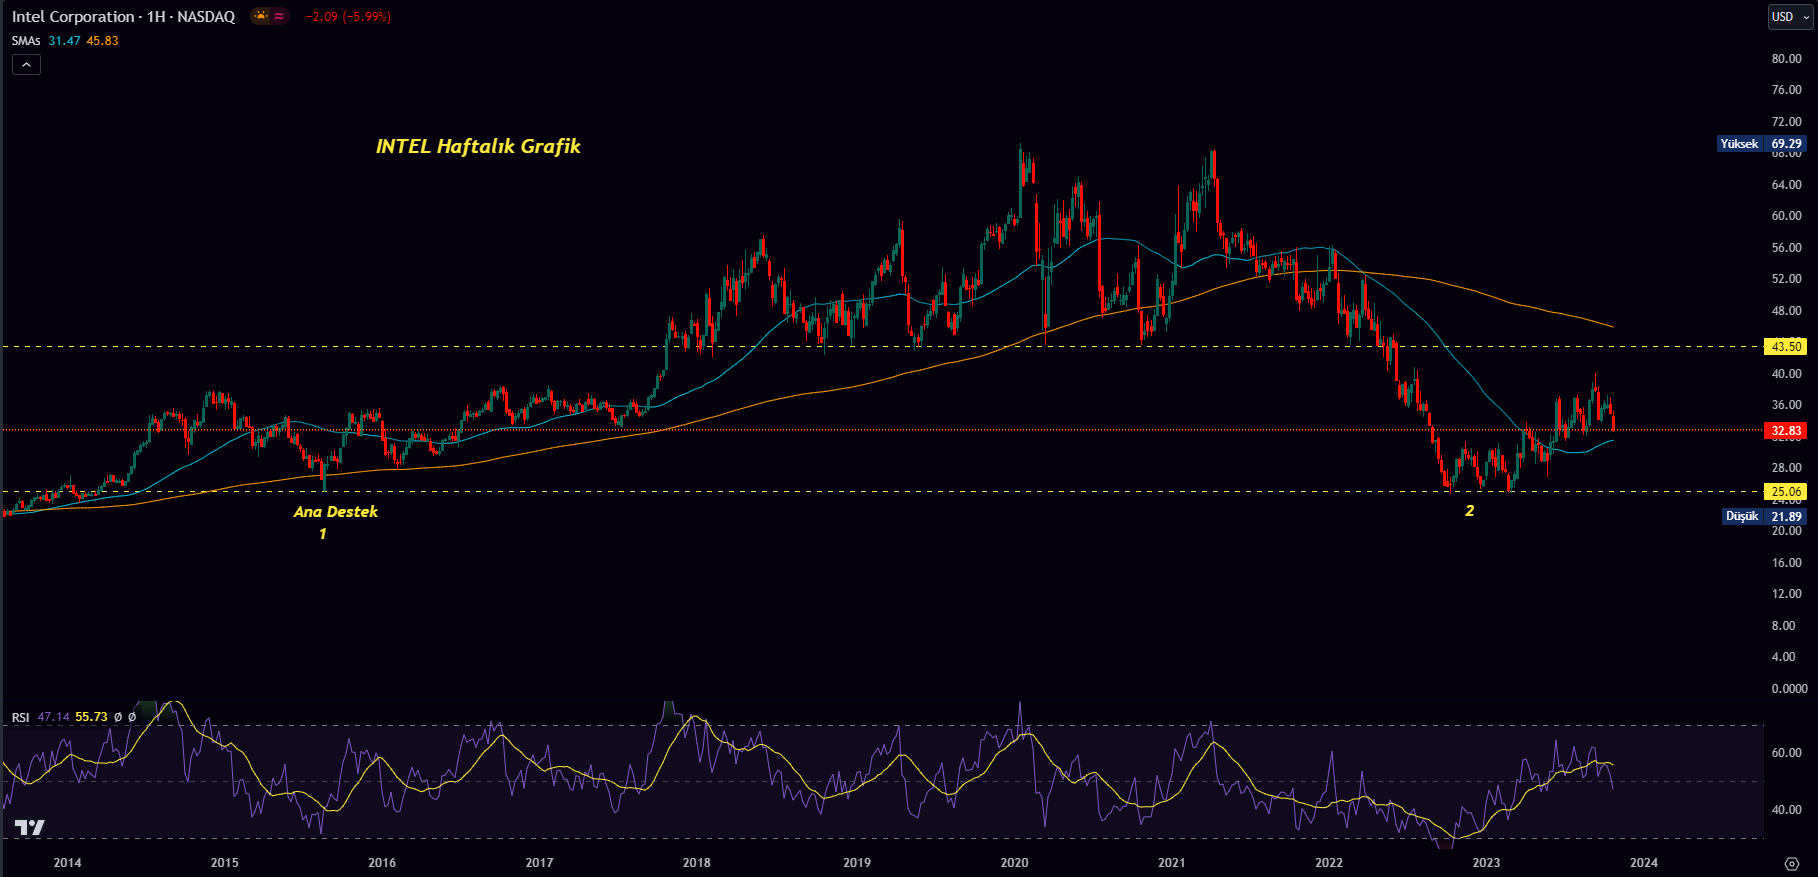Click the 80.00 label on price scale
The width and height of the screenshot is (1818, 877).
coord(1786,59)
